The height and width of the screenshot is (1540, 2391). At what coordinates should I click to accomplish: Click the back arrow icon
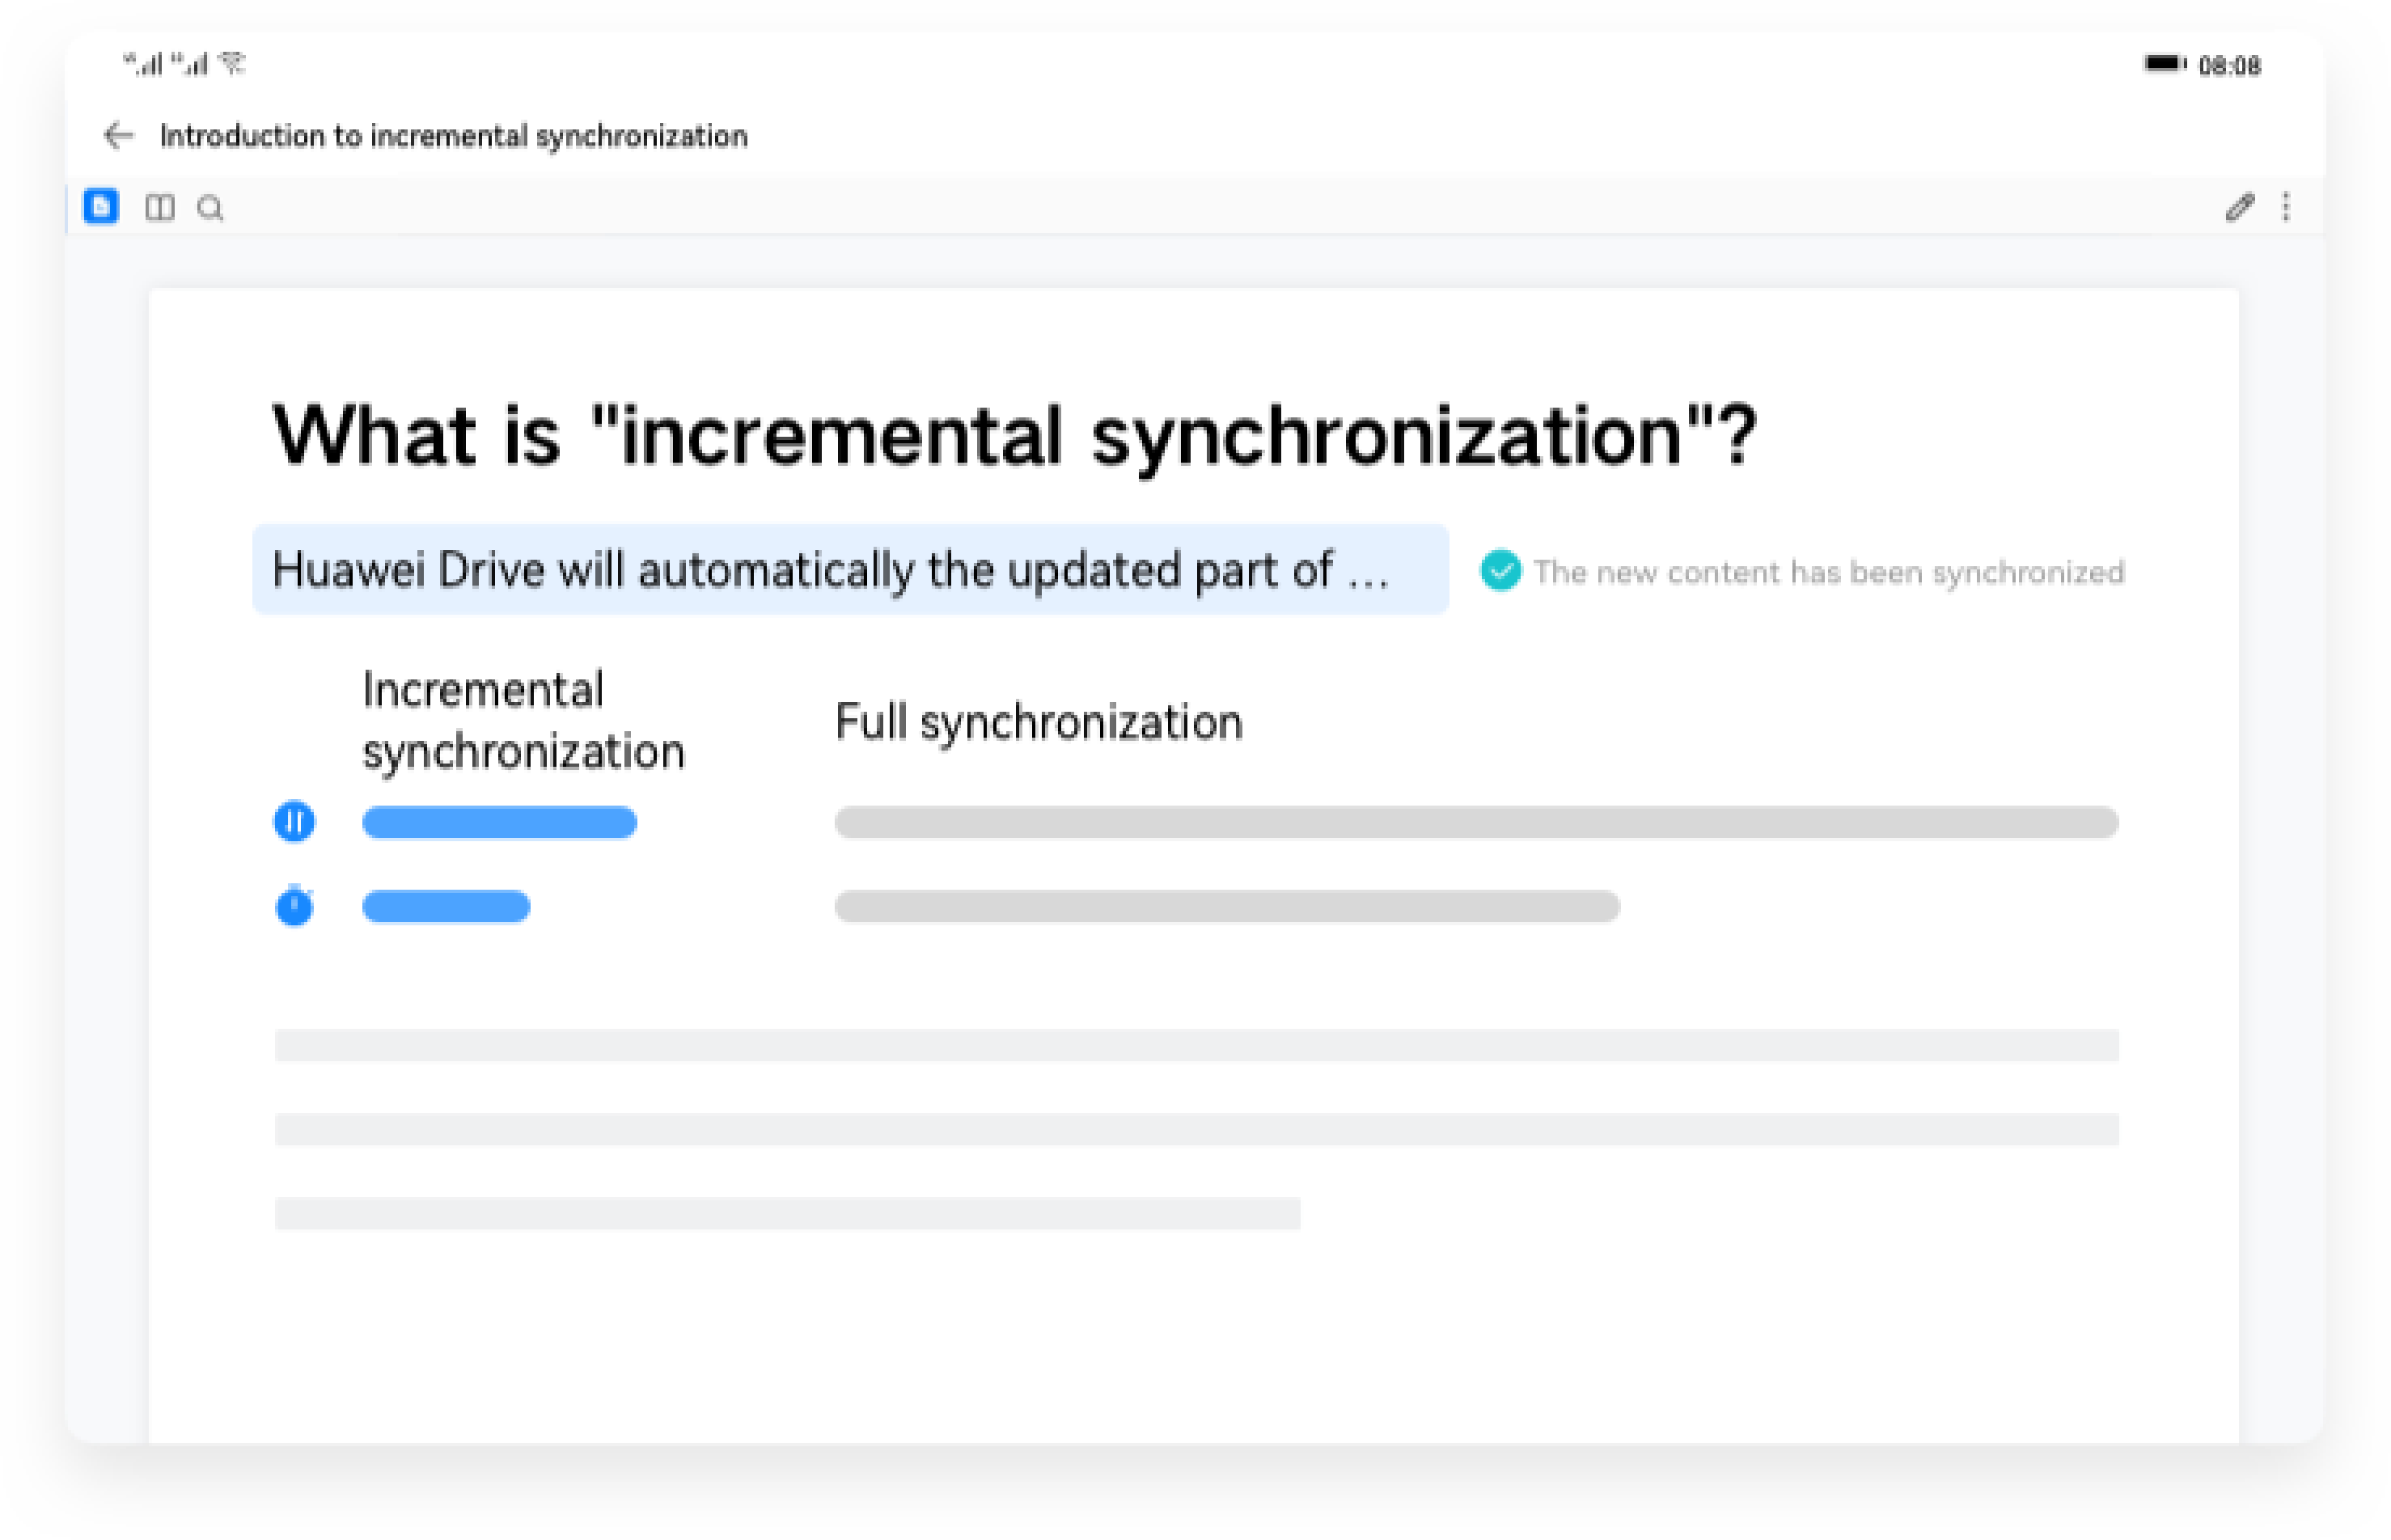[x=118, y=134]
